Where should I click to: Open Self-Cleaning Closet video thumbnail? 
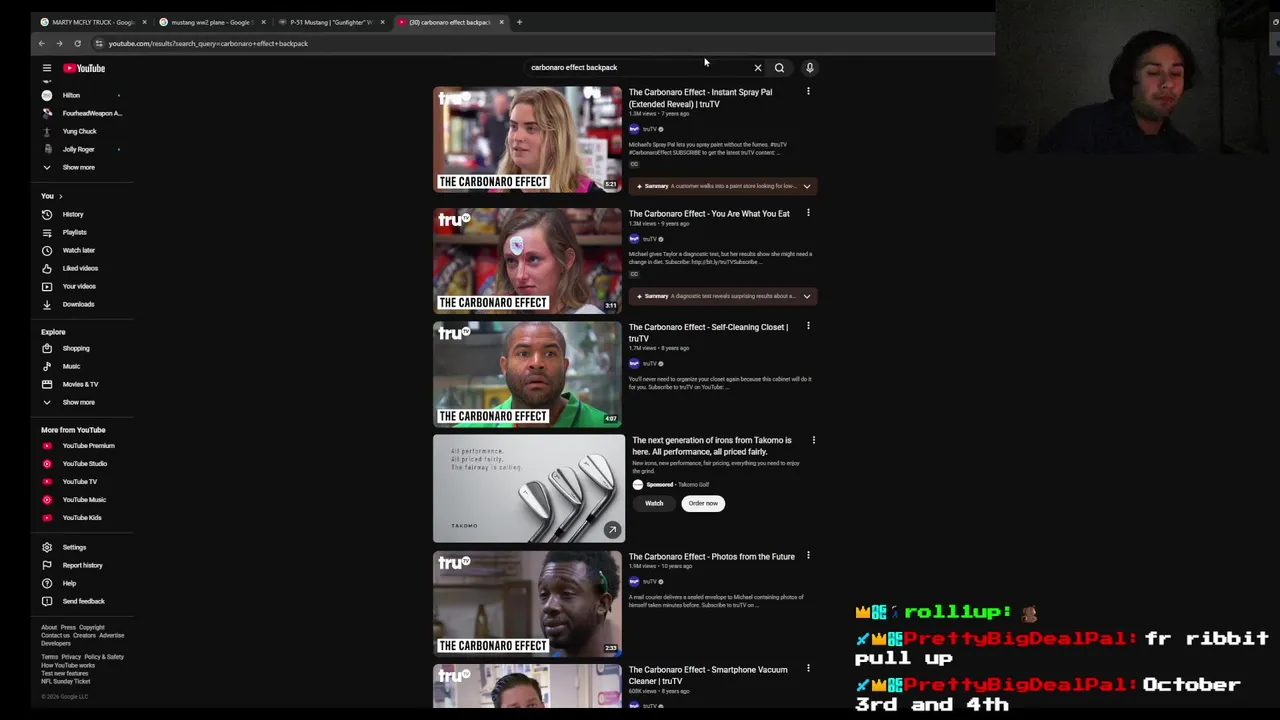point(527,374)
